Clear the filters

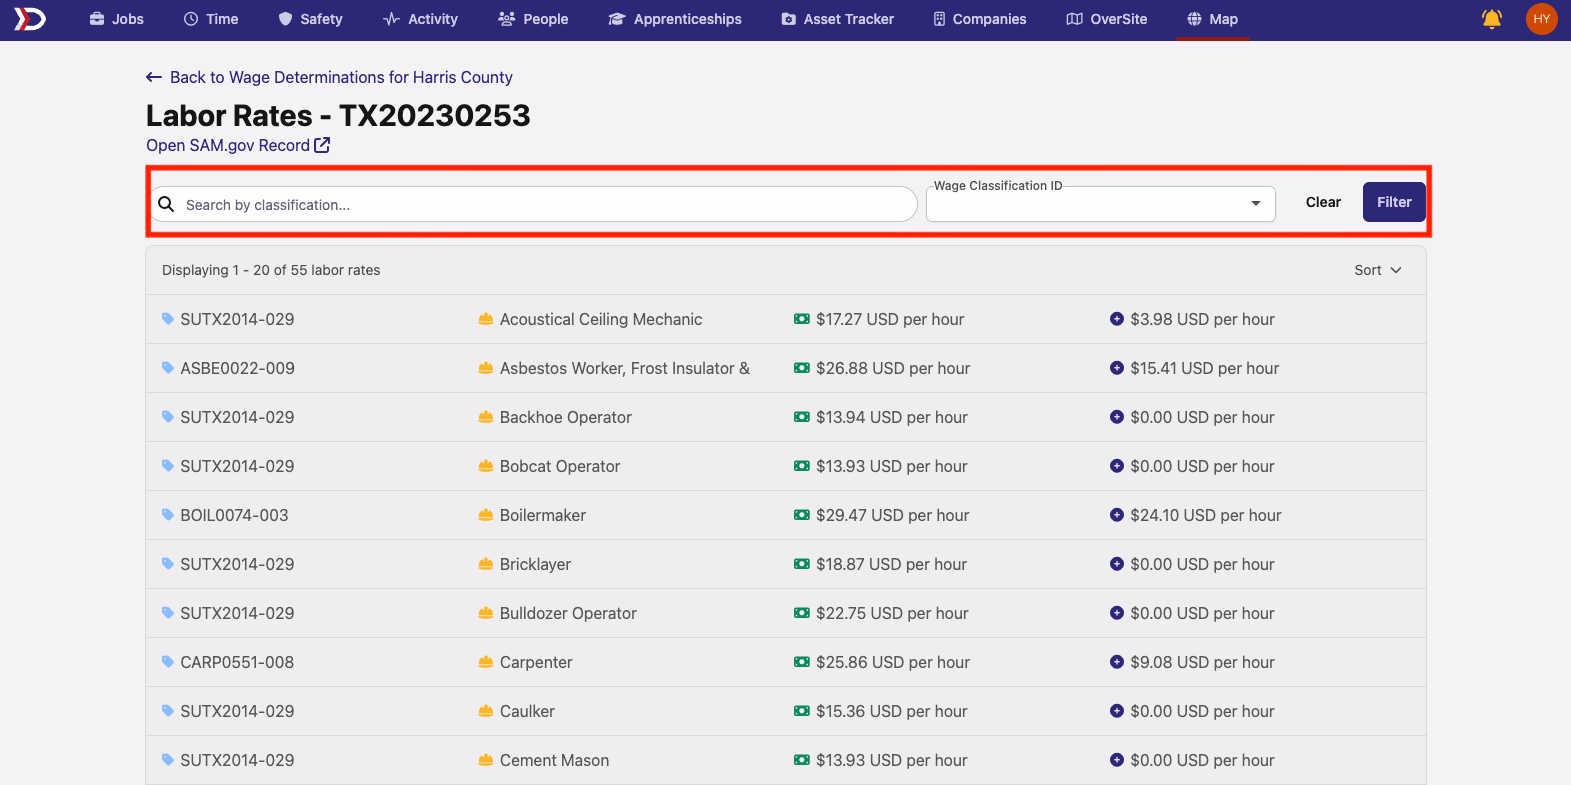(x=1323, y=202)
